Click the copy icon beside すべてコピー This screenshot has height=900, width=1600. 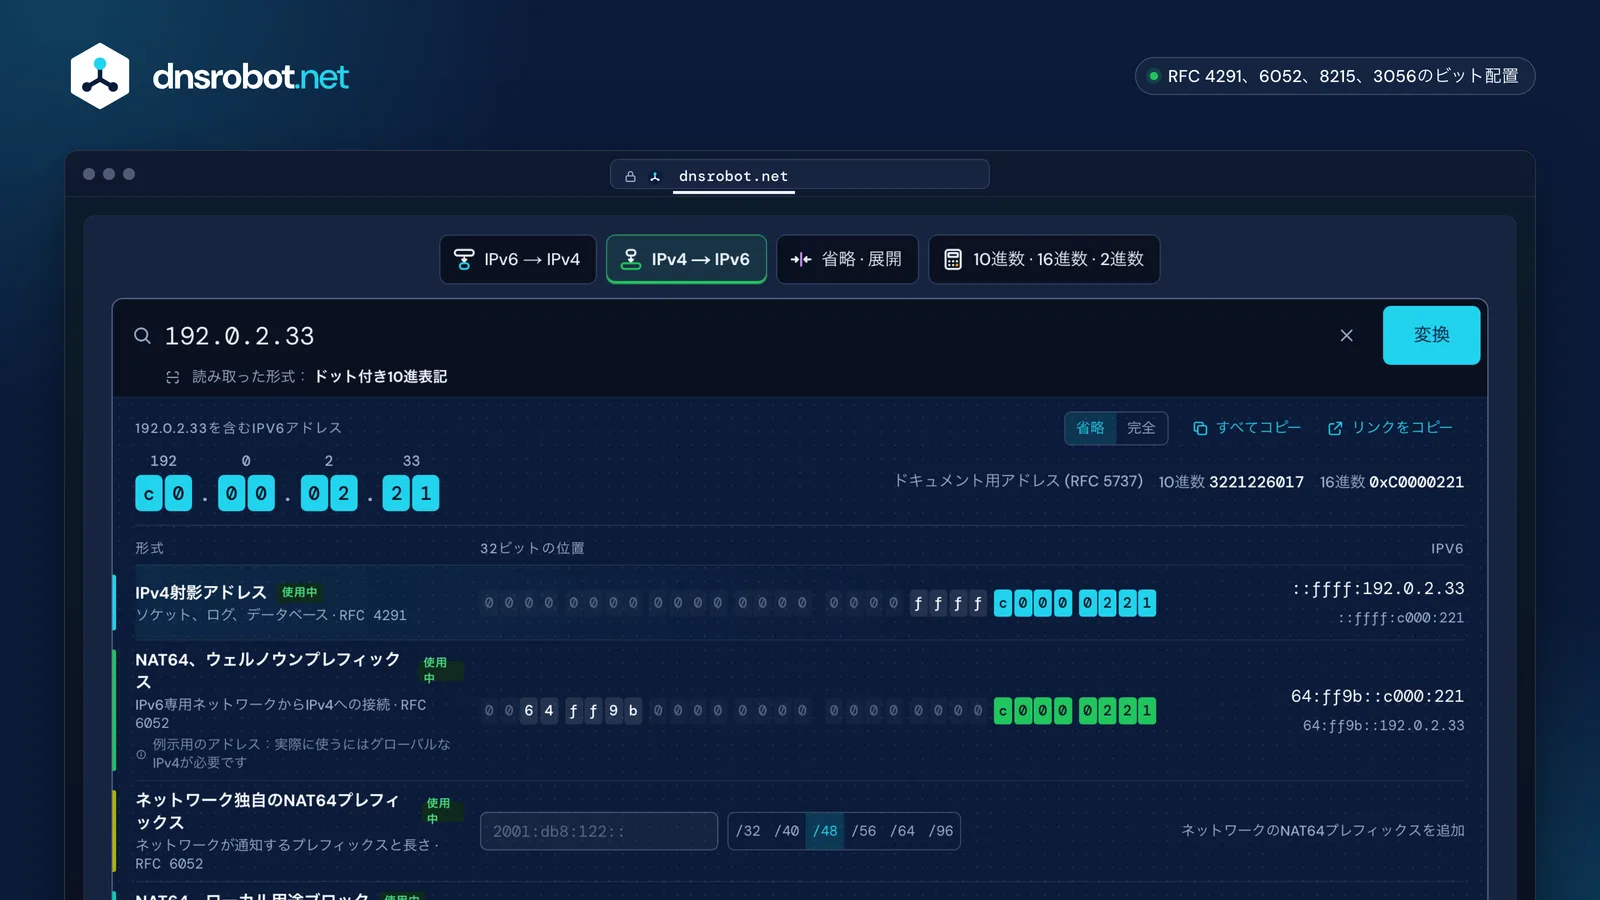(x=1200, y=428)
